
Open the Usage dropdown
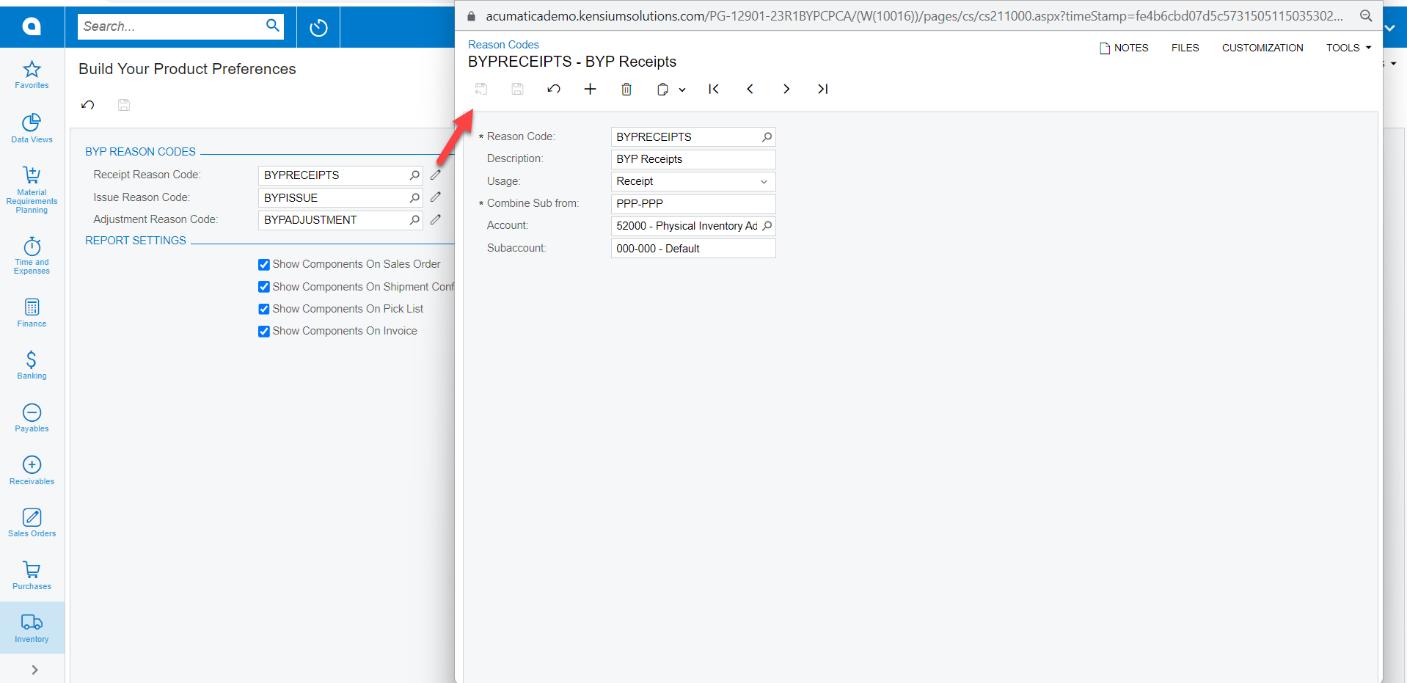click(x=765, y=181)
